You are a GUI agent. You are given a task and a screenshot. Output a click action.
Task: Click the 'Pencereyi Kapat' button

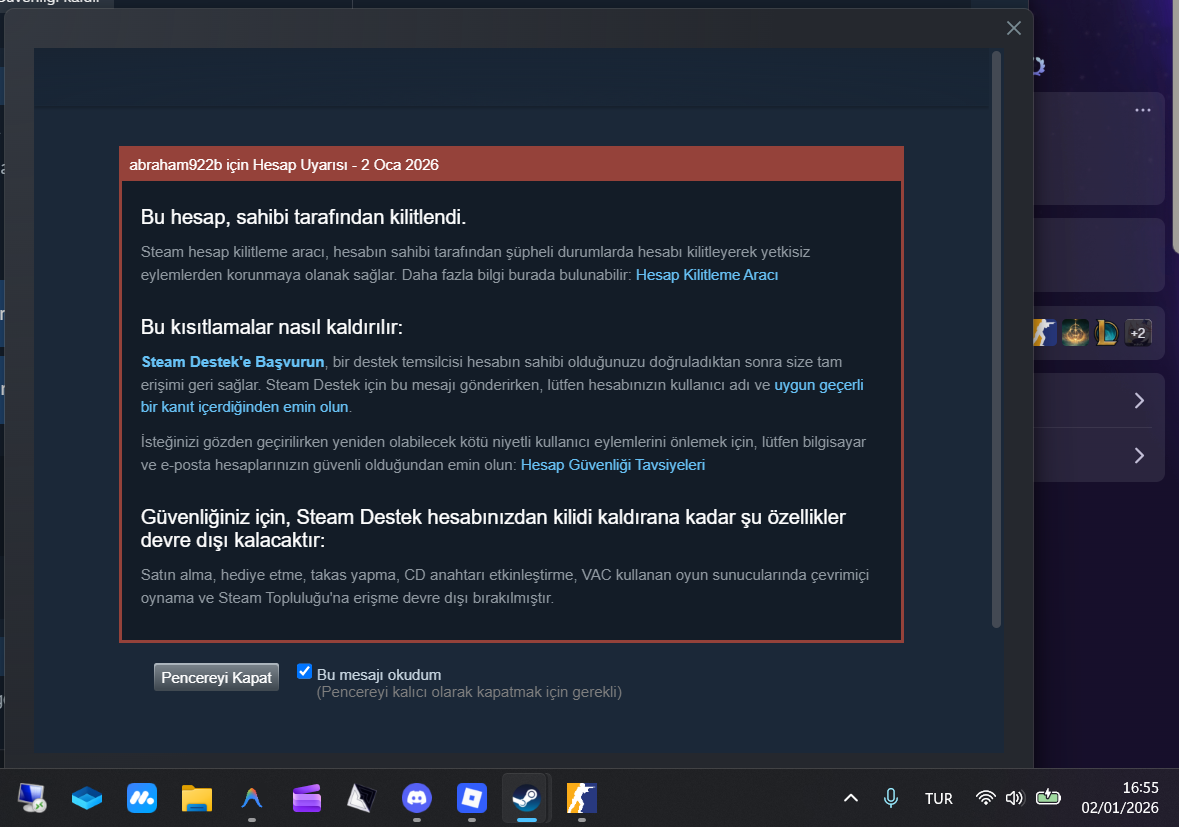[x=217, y=677]
